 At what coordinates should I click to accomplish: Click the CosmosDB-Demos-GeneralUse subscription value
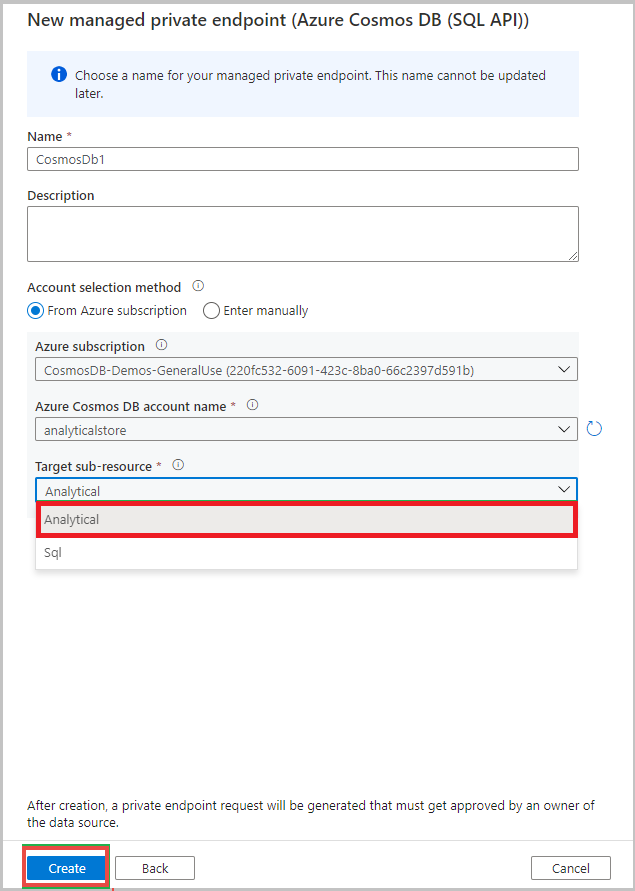click(x=280, y=369)
